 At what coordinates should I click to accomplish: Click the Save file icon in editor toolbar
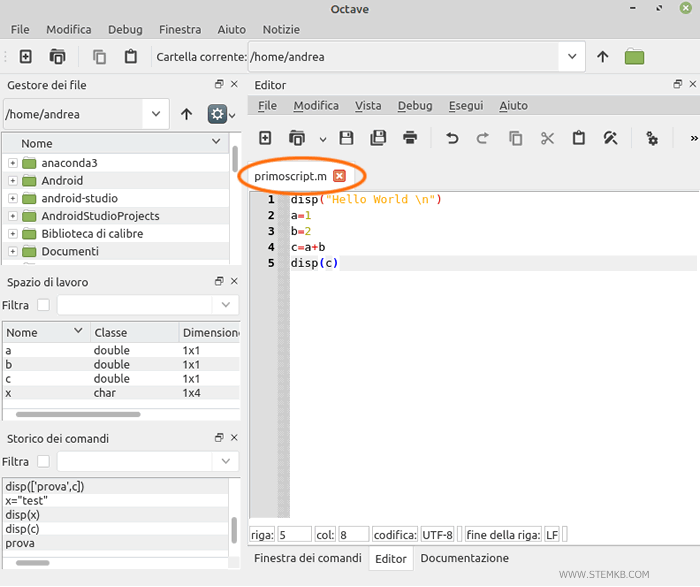pyautogui.click(x=346, y=138)
